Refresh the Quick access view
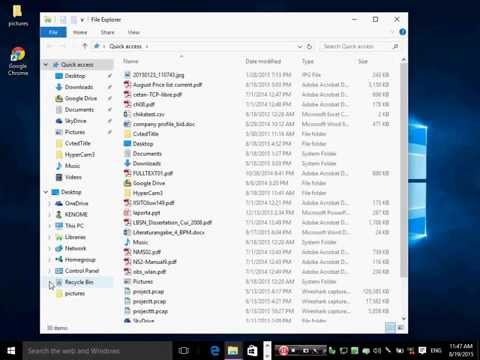This screenshot has width=480, height=360. [x=309, y=46]
